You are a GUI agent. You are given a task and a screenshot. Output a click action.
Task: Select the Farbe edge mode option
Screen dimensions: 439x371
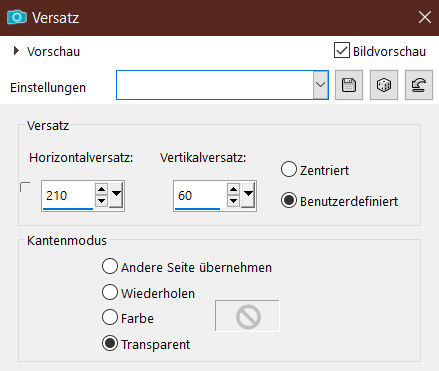(110, 317)
